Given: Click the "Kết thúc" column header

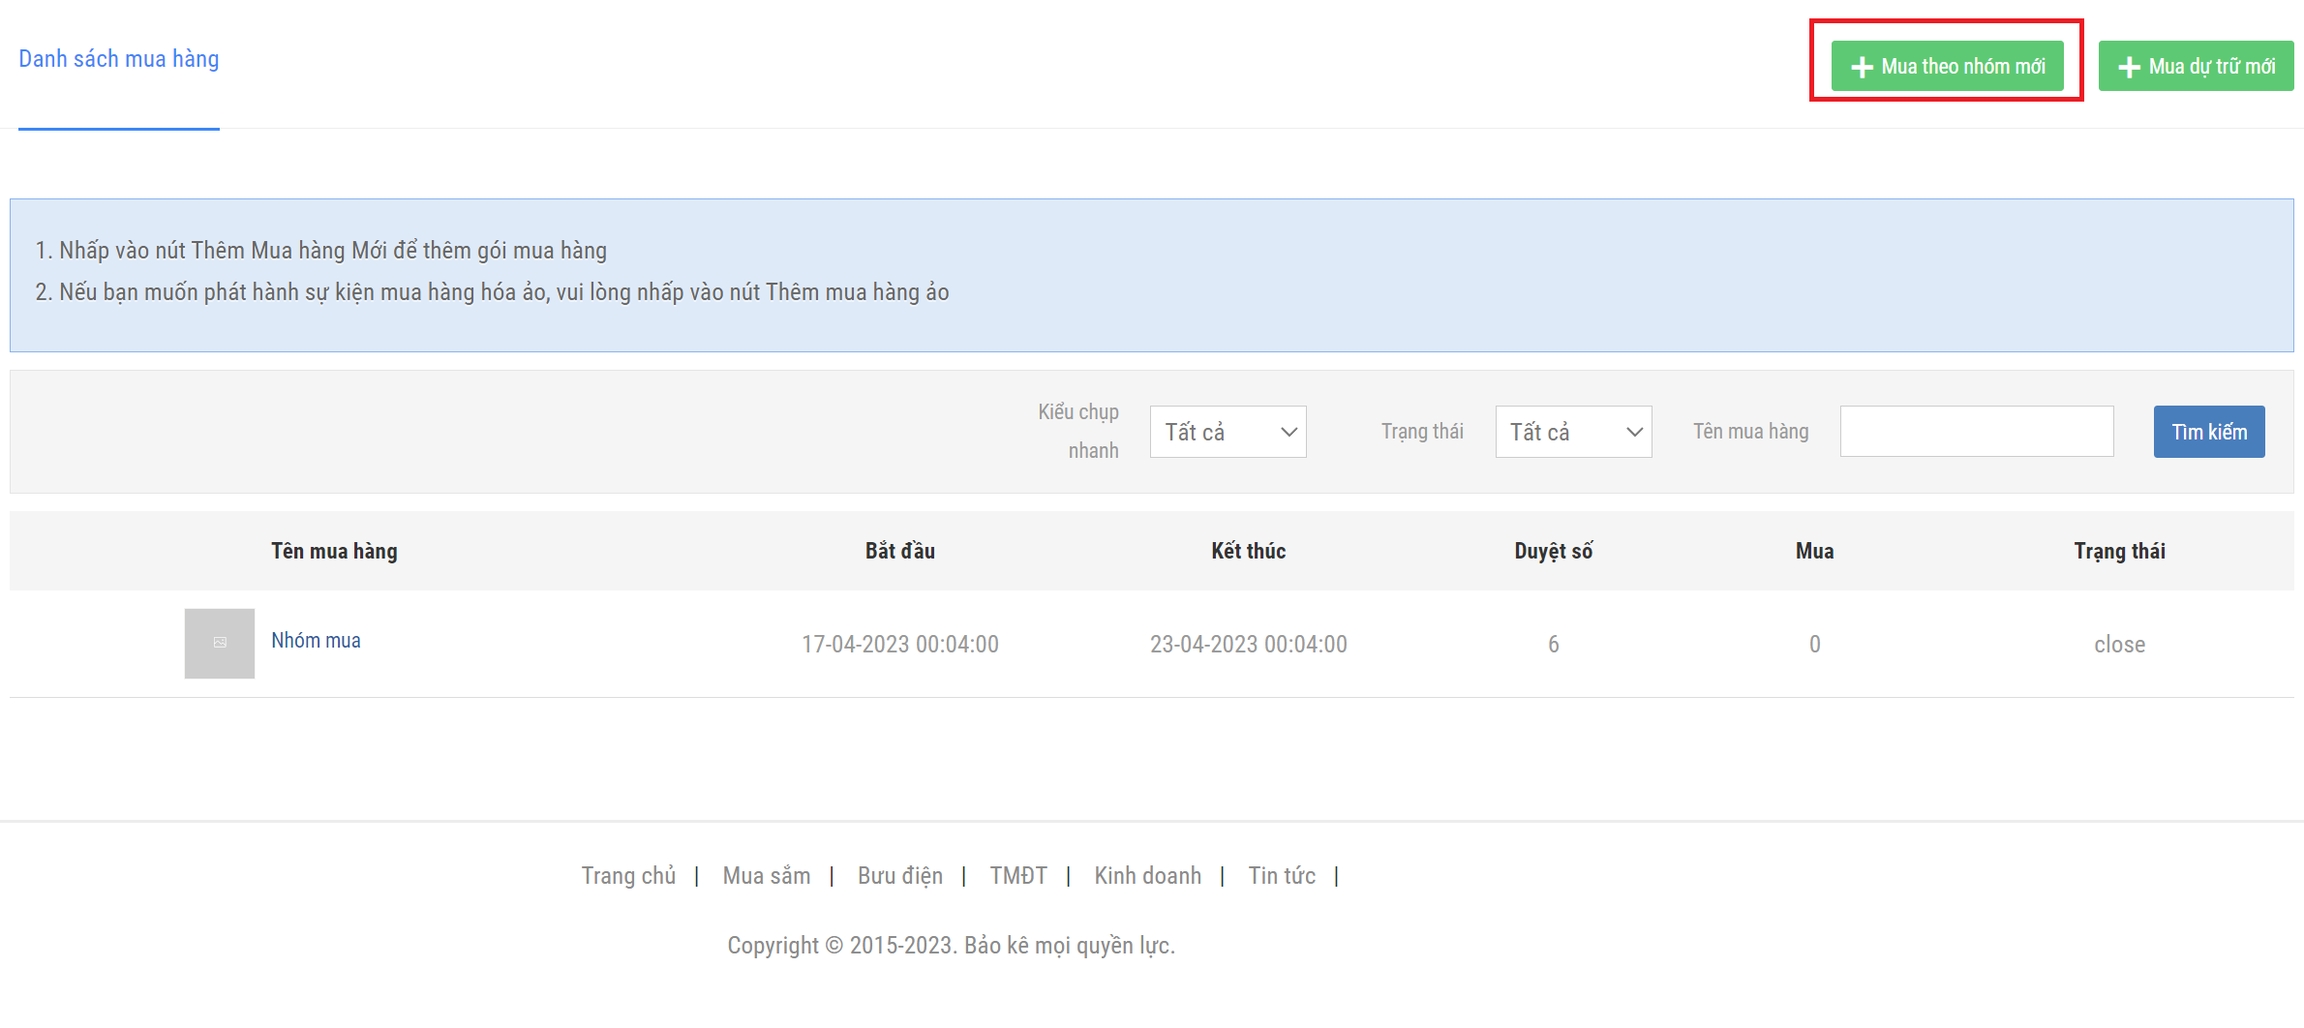Looking at the screenshot, I should (1248, 551).
